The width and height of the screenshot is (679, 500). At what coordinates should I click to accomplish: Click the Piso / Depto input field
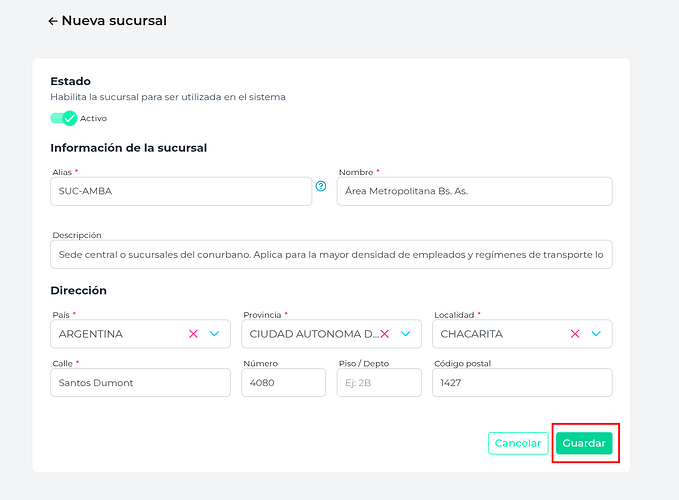coord(379,383)
